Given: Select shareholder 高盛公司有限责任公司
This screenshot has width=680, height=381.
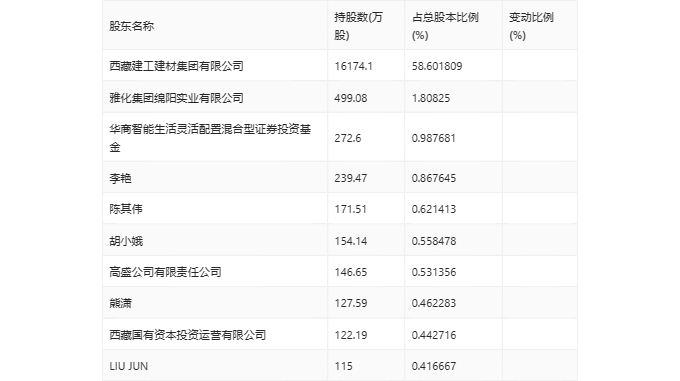Looking at the screenshot, I should point(165,272).
